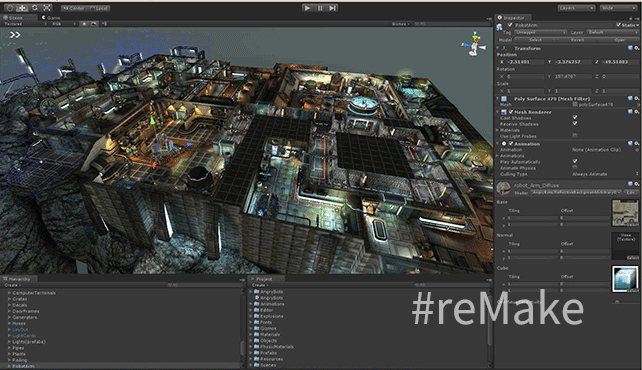
Task: Open the Layer dropdown (Default)
Action: tap(613, 32)
